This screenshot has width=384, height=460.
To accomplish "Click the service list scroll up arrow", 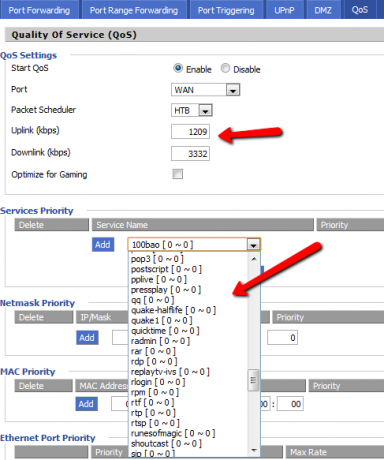I will [254, 259].
